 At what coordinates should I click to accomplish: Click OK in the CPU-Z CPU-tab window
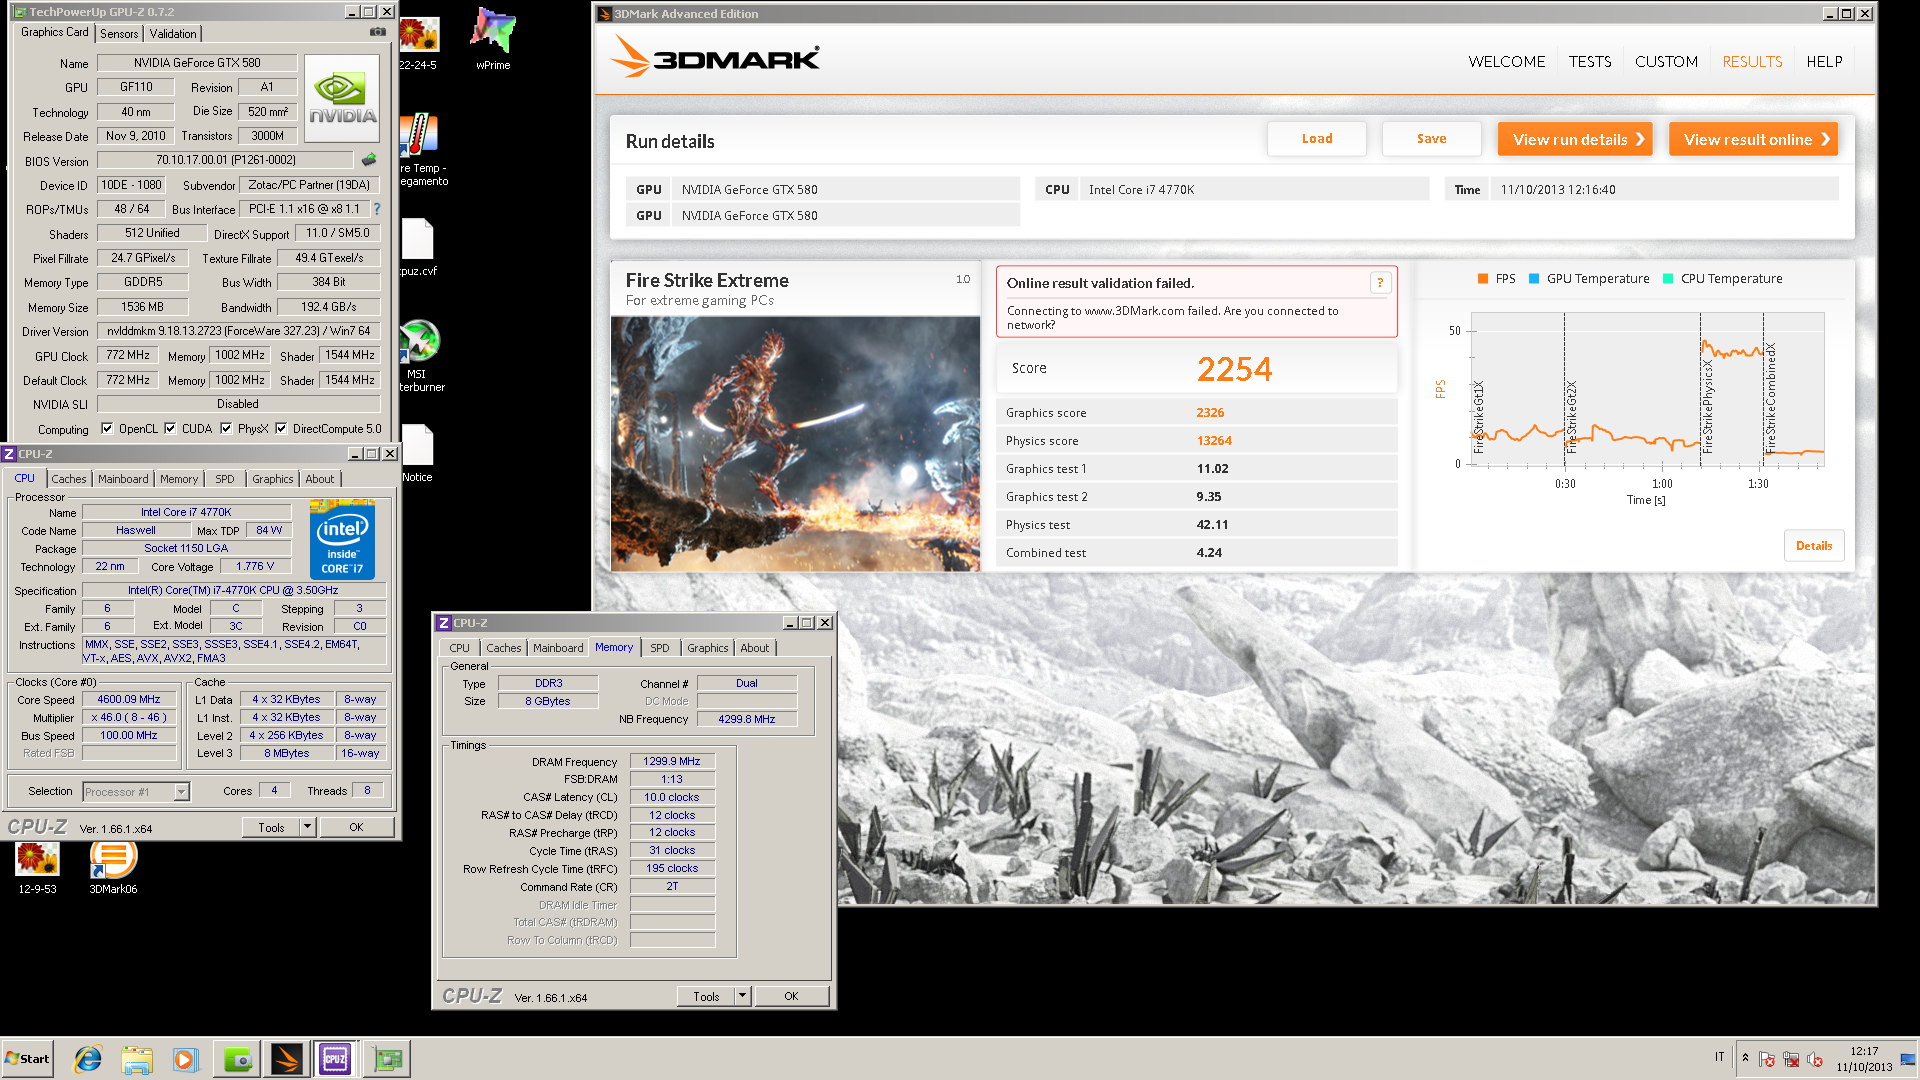(356, 827)
